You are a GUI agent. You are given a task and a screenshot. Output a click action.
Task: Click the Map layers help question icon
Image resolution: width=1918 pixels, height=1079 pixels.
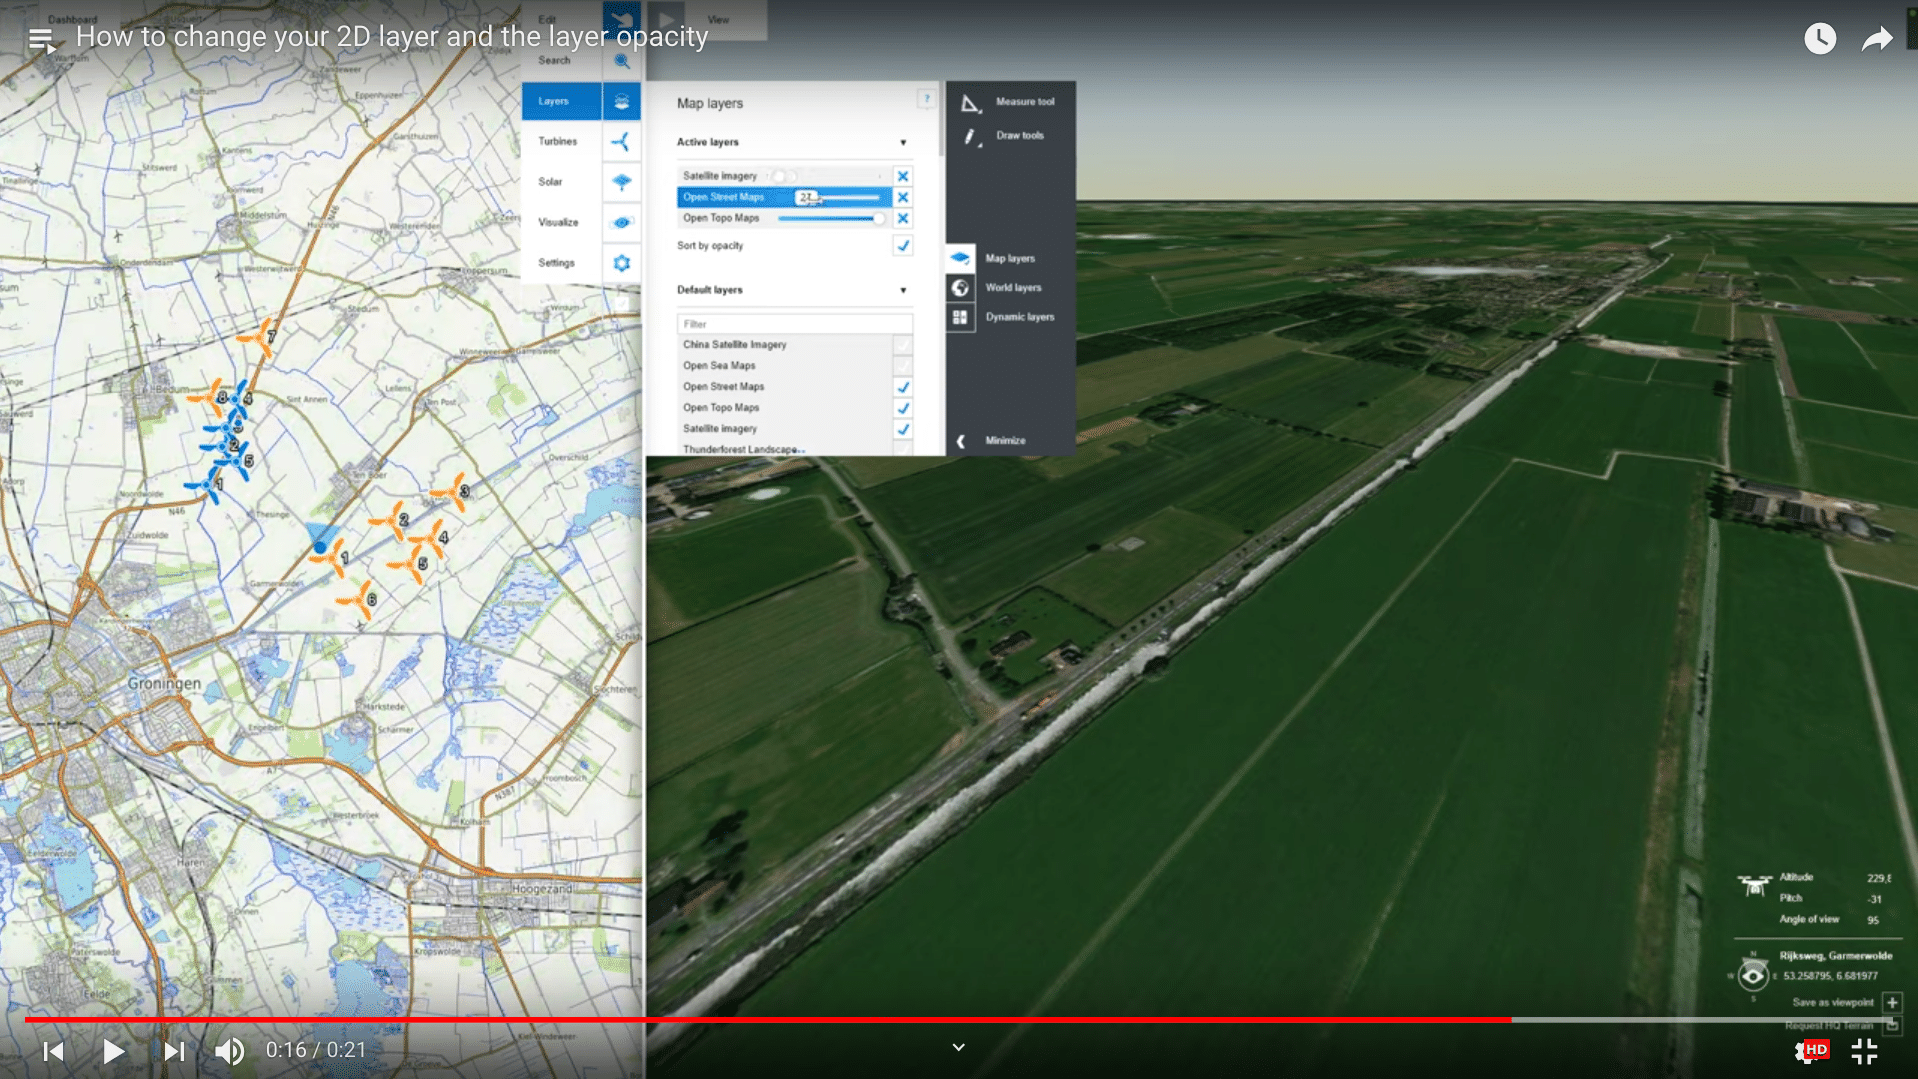[x=926, y=98]
